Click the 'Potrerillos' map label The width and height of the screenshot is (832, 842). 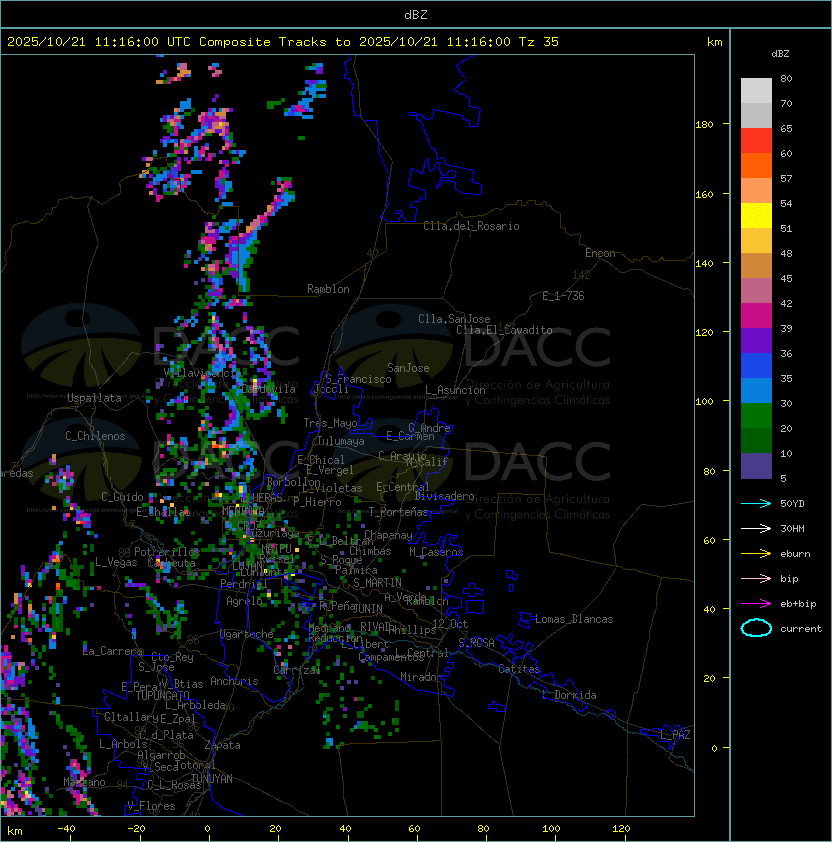[x=167, y=551]
